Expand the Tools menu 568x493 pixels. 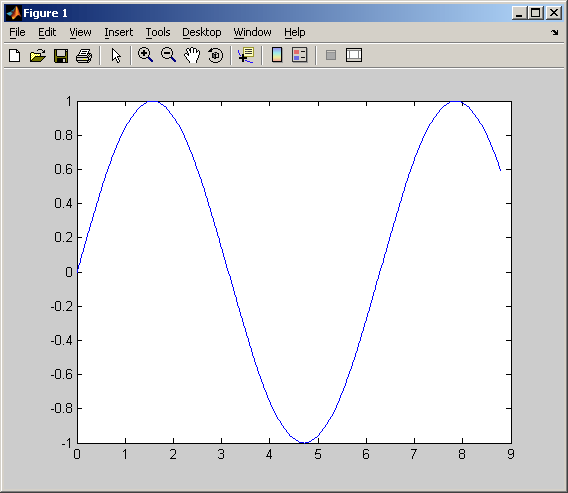tap(158, 32)
